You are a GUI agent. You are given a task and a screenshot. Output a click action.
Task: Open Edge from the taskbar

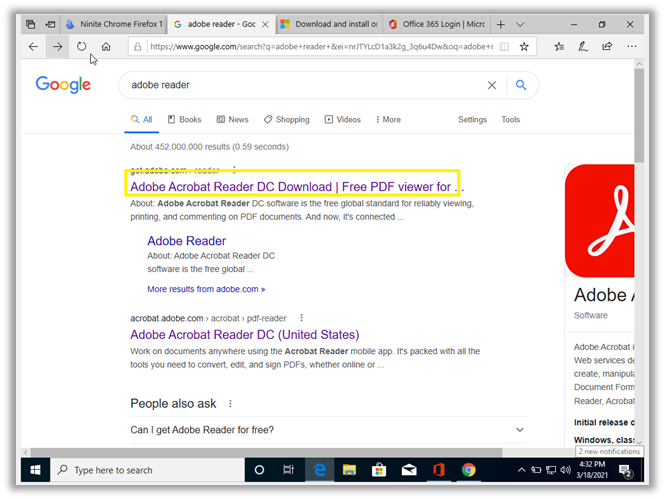coord(320,470)
